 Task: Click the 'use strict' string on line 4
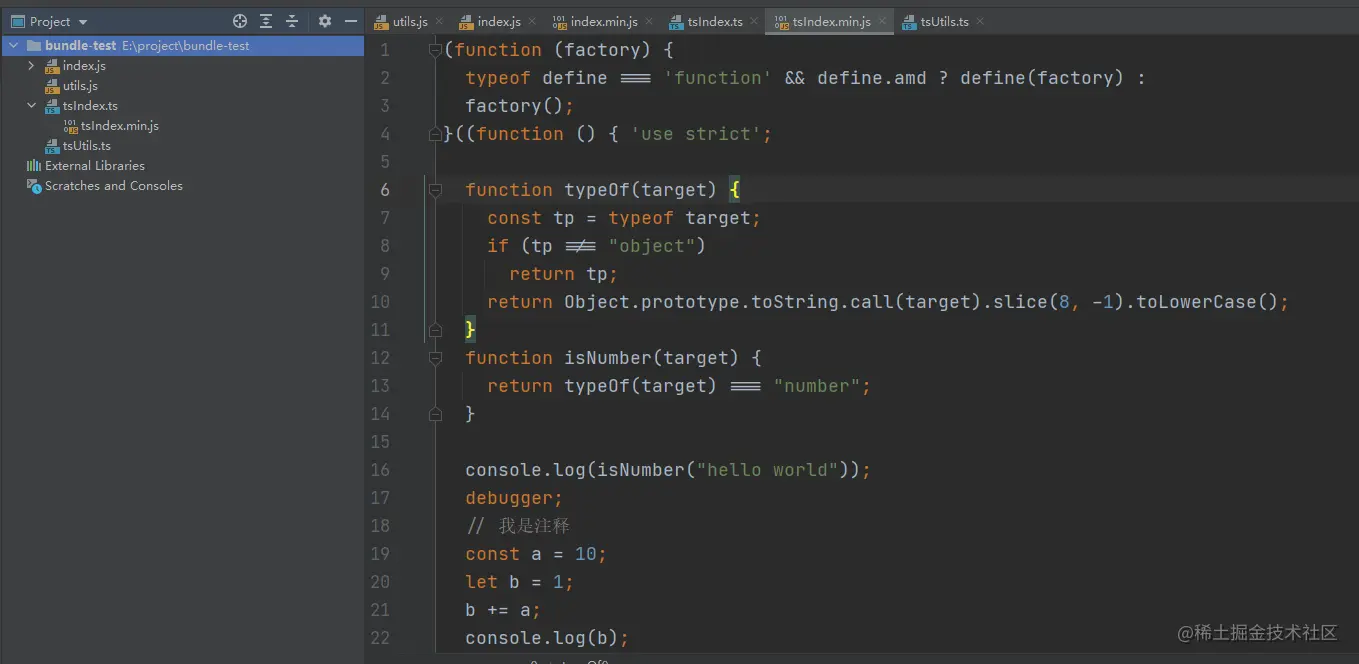[x=696, y=134]
